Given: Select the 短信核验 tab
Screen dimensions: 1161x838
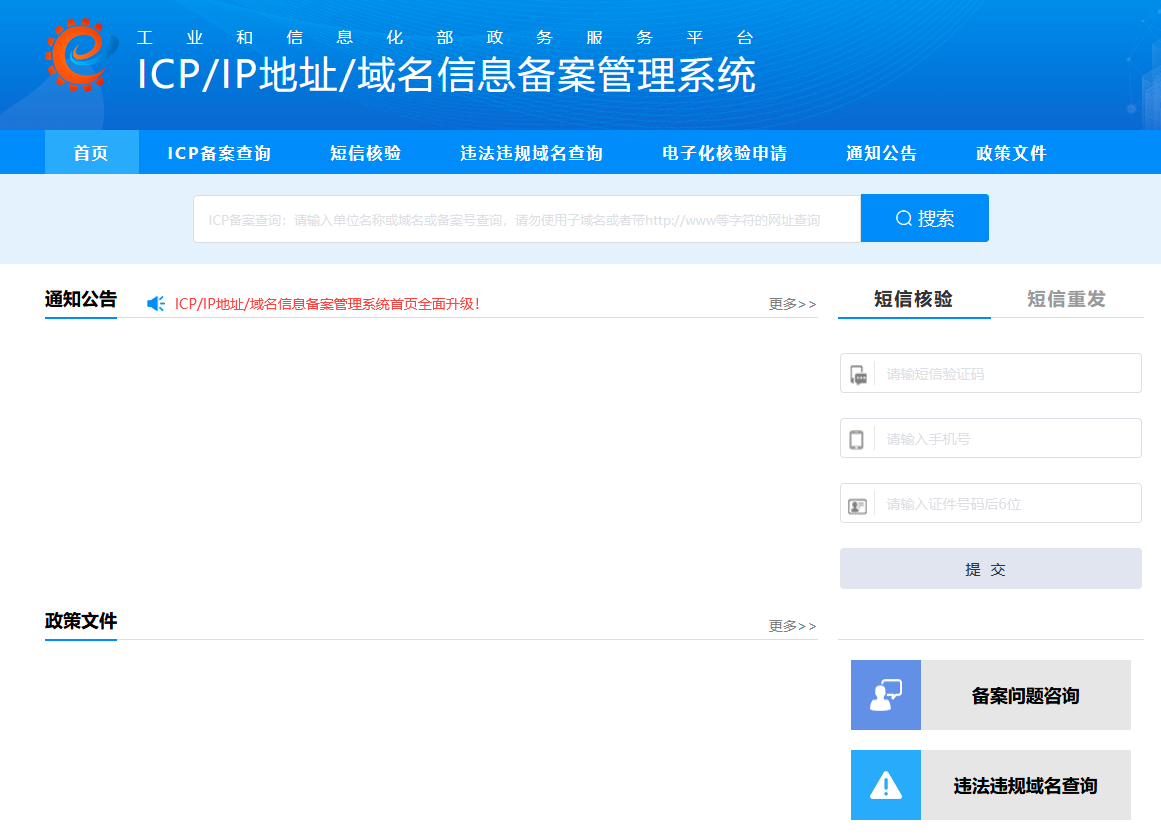Looking at the screenshot, I should point(914,297).
